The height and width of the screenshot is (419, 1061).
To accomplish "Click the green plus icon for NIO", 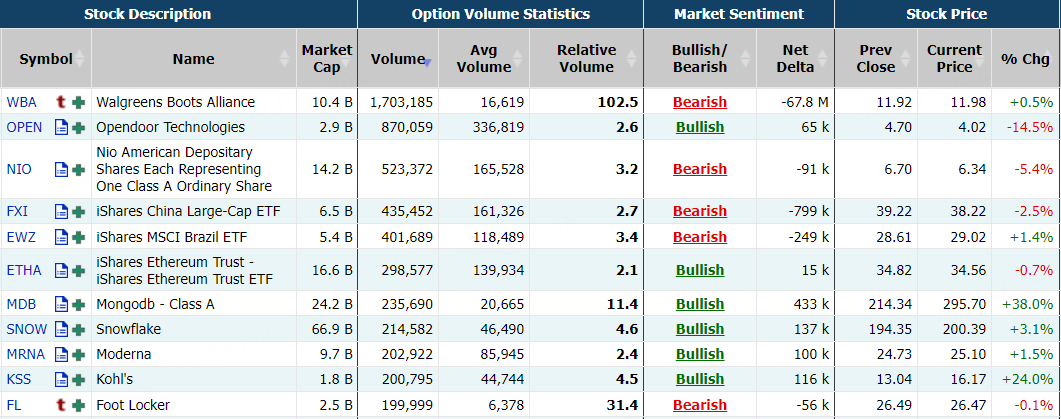I will tap(78, 169).
